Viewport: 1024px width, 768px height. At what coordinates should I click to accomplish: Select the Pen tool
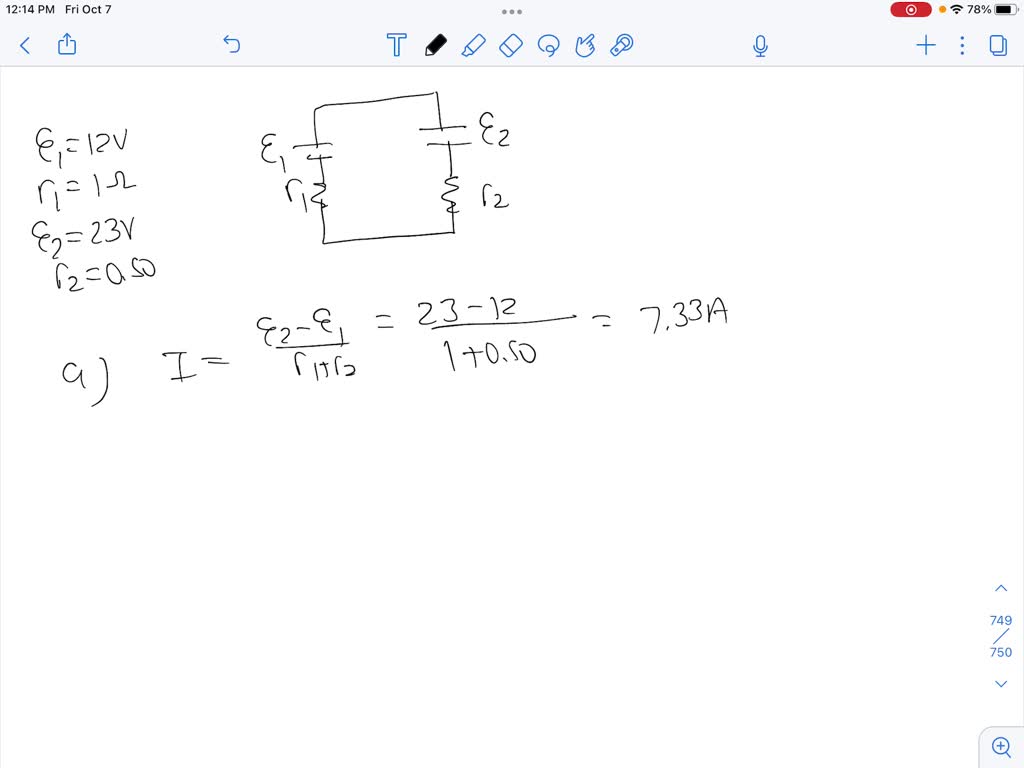coord(437,45)
